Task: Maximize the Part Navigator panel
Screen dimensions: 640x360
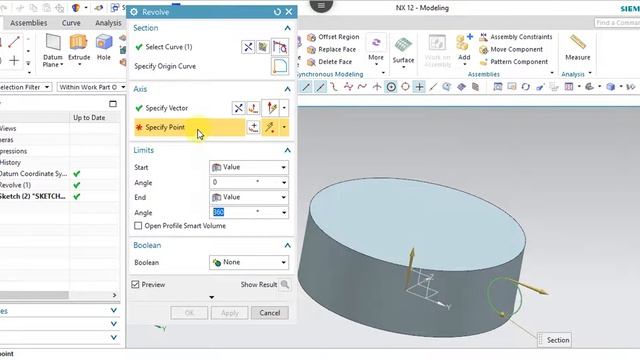Action: point(113,104)
